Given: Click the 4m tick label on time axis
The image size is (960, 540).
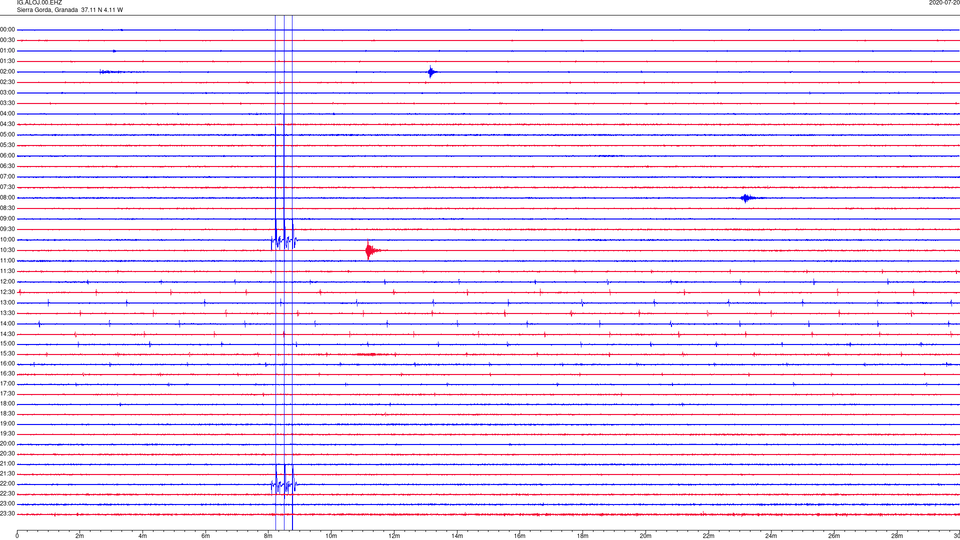Looking at the screenshot, I should (143, 536).
